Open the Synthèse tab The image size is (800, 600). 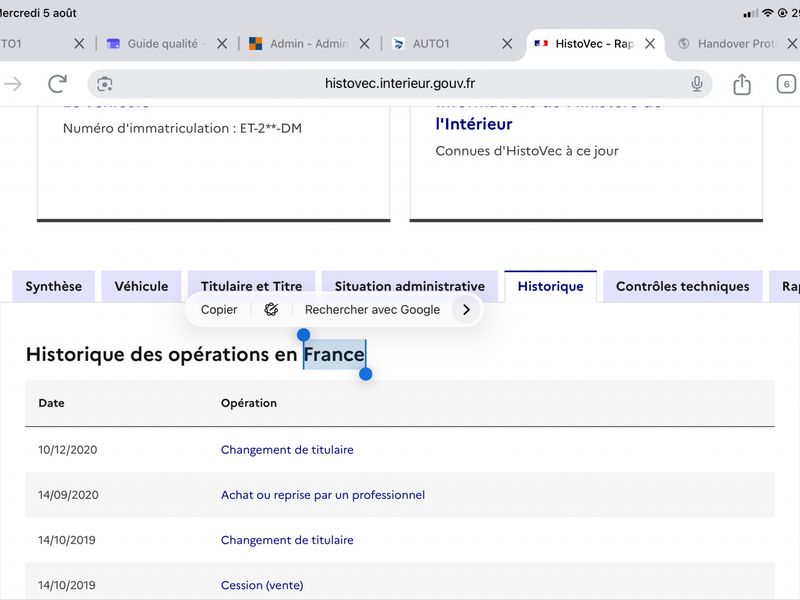coord(54,286)
